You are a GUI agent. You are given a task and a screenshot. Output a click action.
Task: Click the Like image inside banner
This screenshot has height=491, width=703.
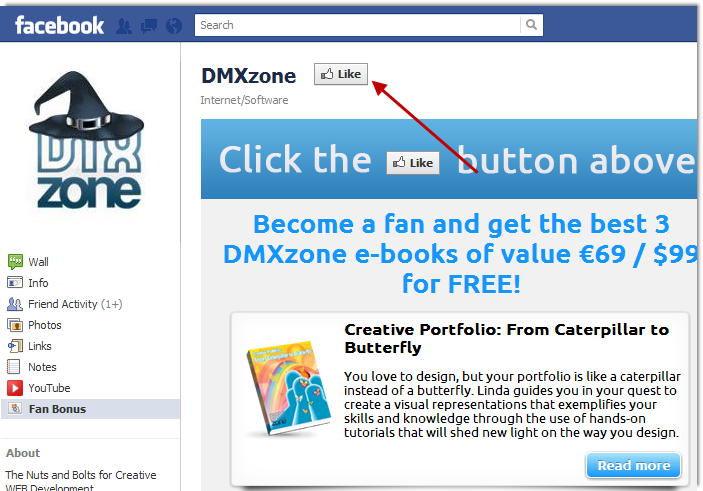413,163
